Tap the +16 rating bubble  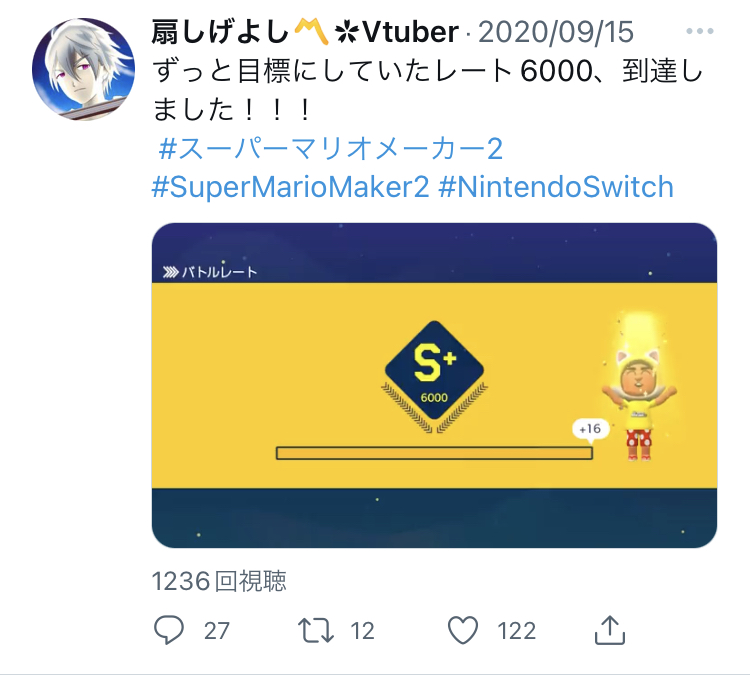coord(590,429)
